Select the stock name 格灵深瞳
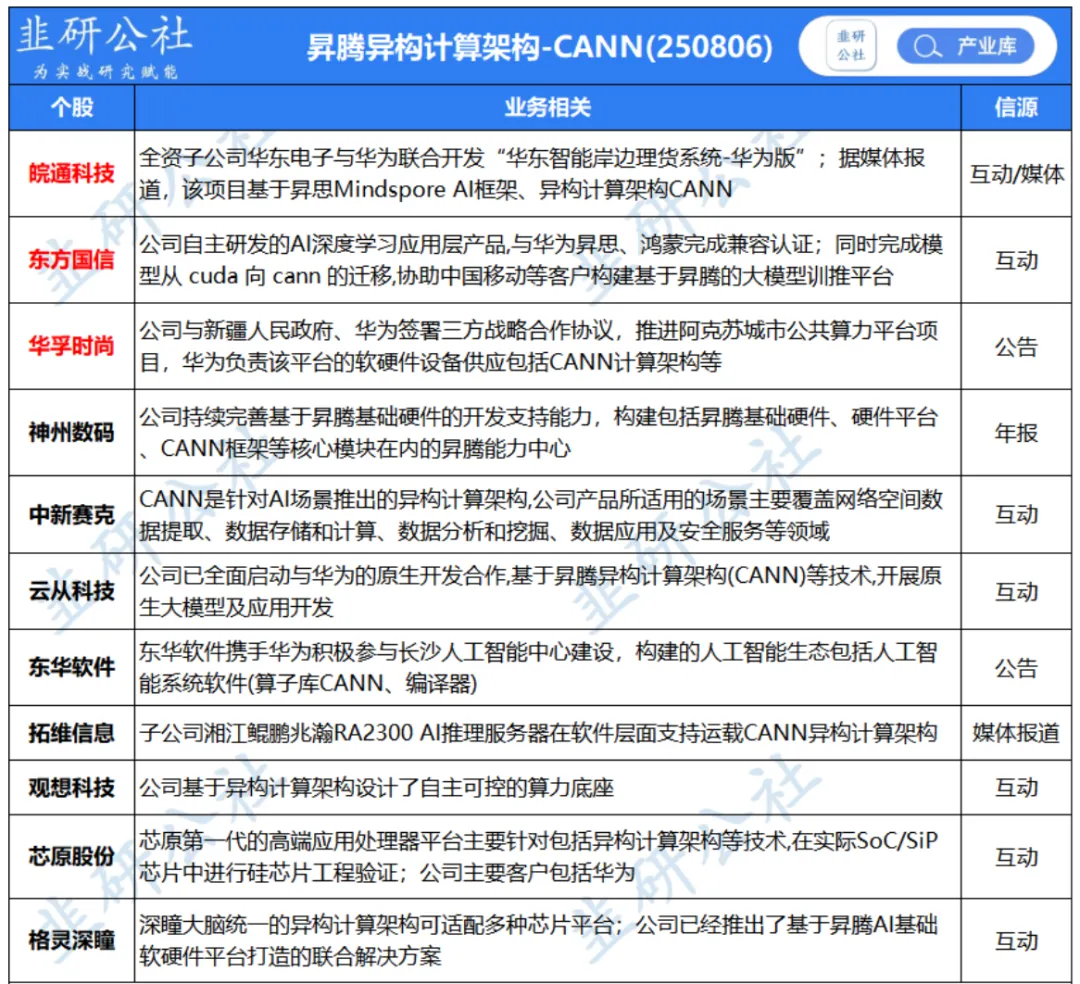Viewport: 1080px width, 984px height. (72, 941)
